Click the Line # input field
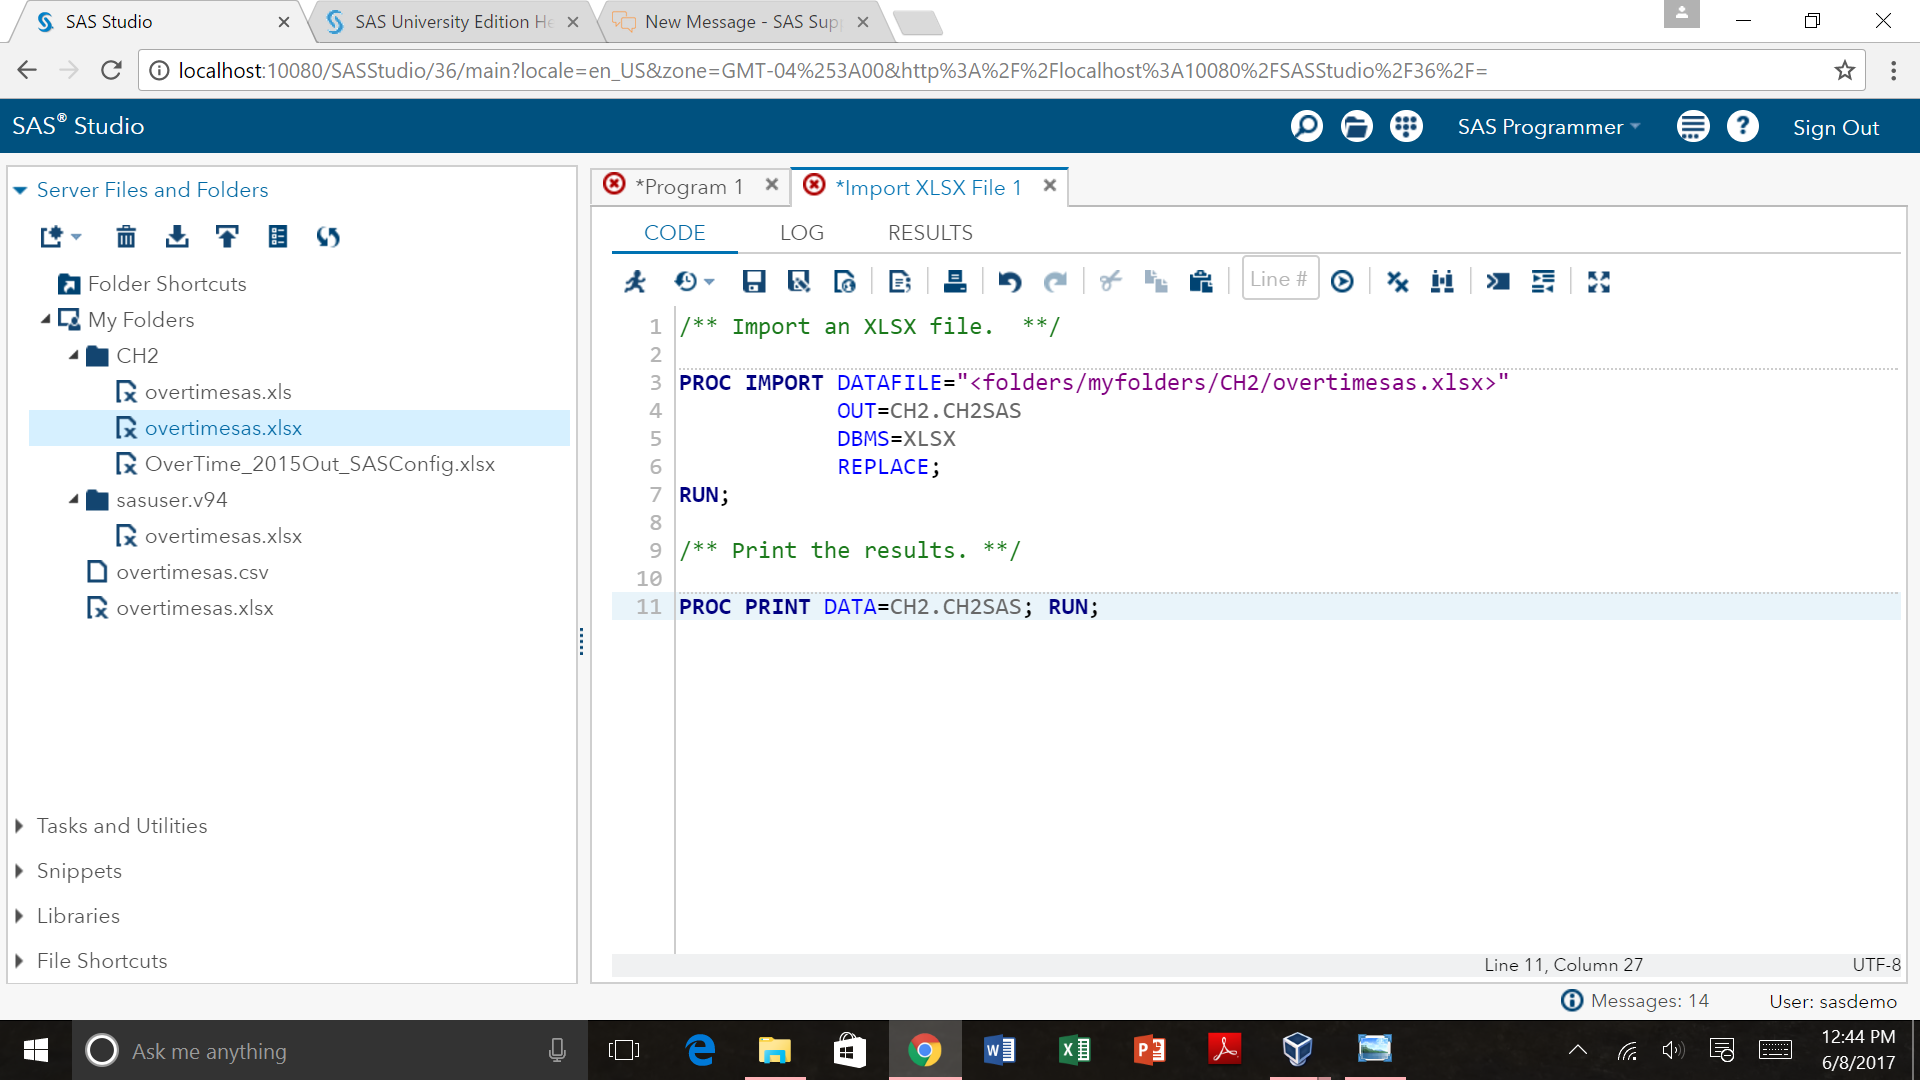This screenshot has height=1080, width=1920. [x=1279, y=279]
